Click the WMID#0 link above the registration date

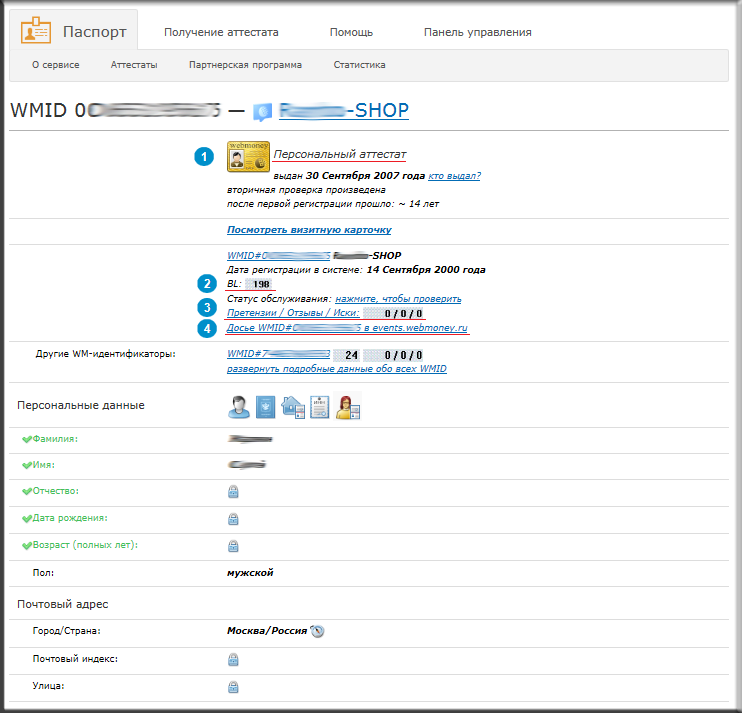click(x=278, y=255)
